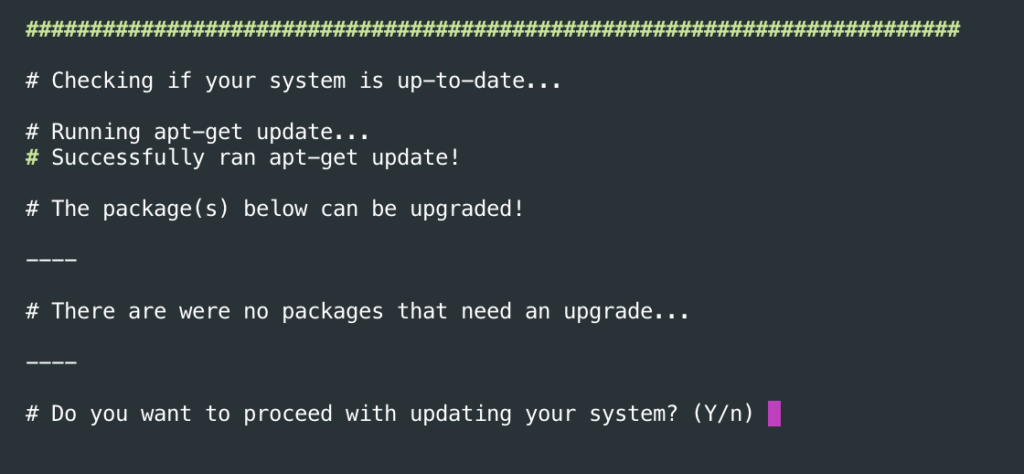Click the "Running apt-get update..." line
Image resolution: width=1024 pixels, height=474 pixels.
198,132
